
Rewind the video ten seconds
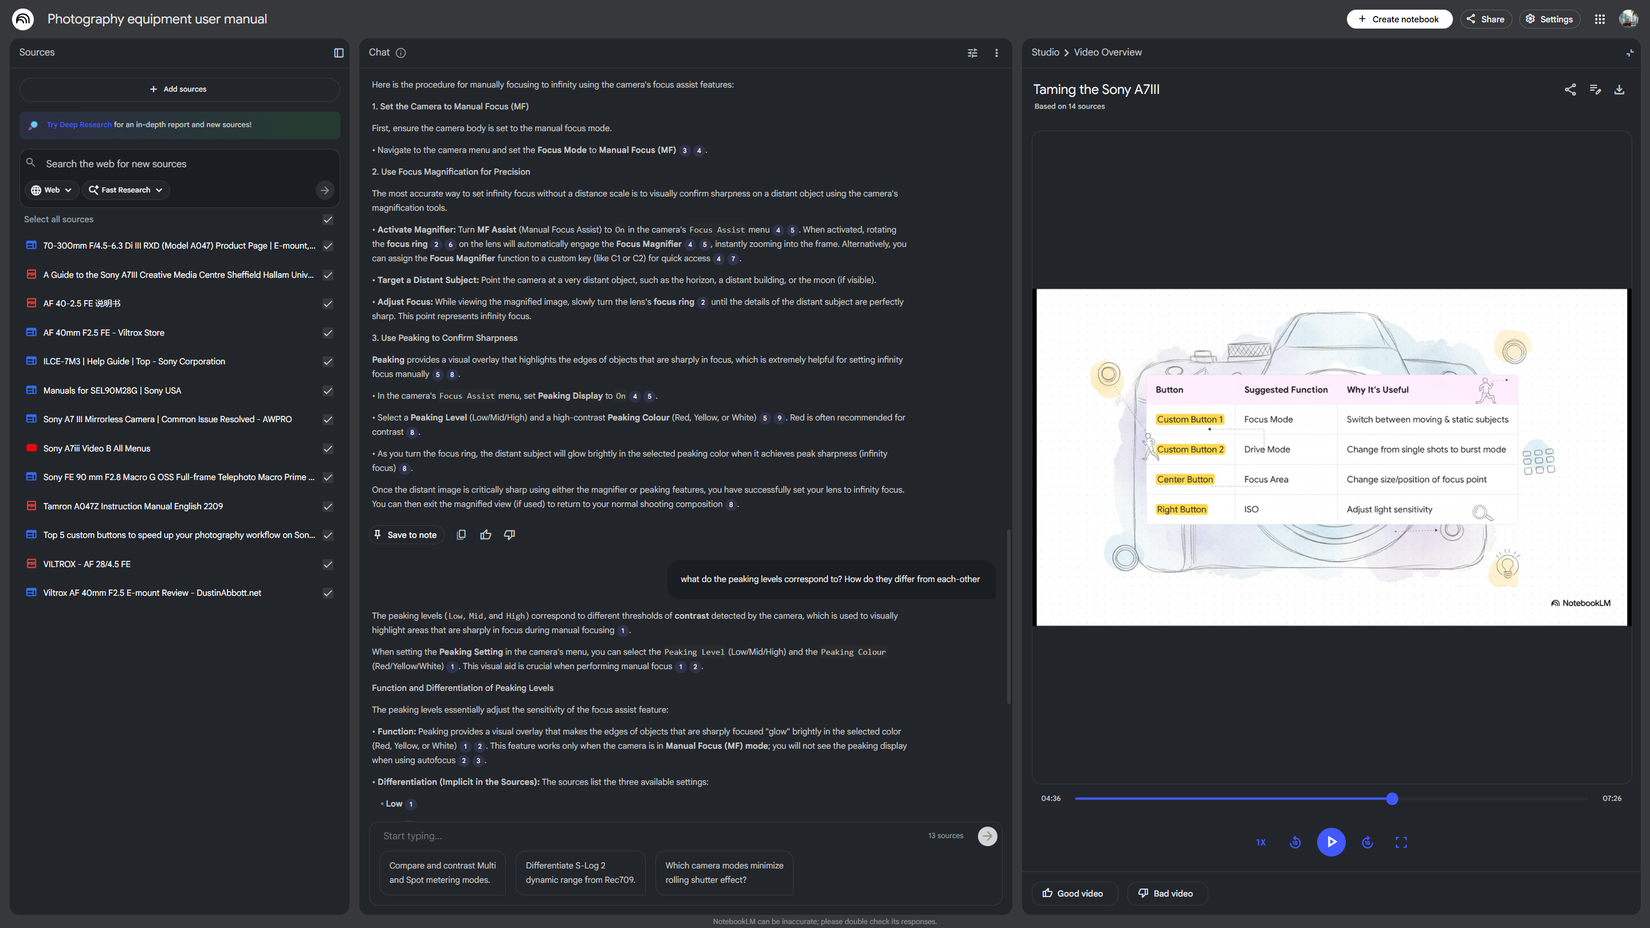coord(1295,842)
